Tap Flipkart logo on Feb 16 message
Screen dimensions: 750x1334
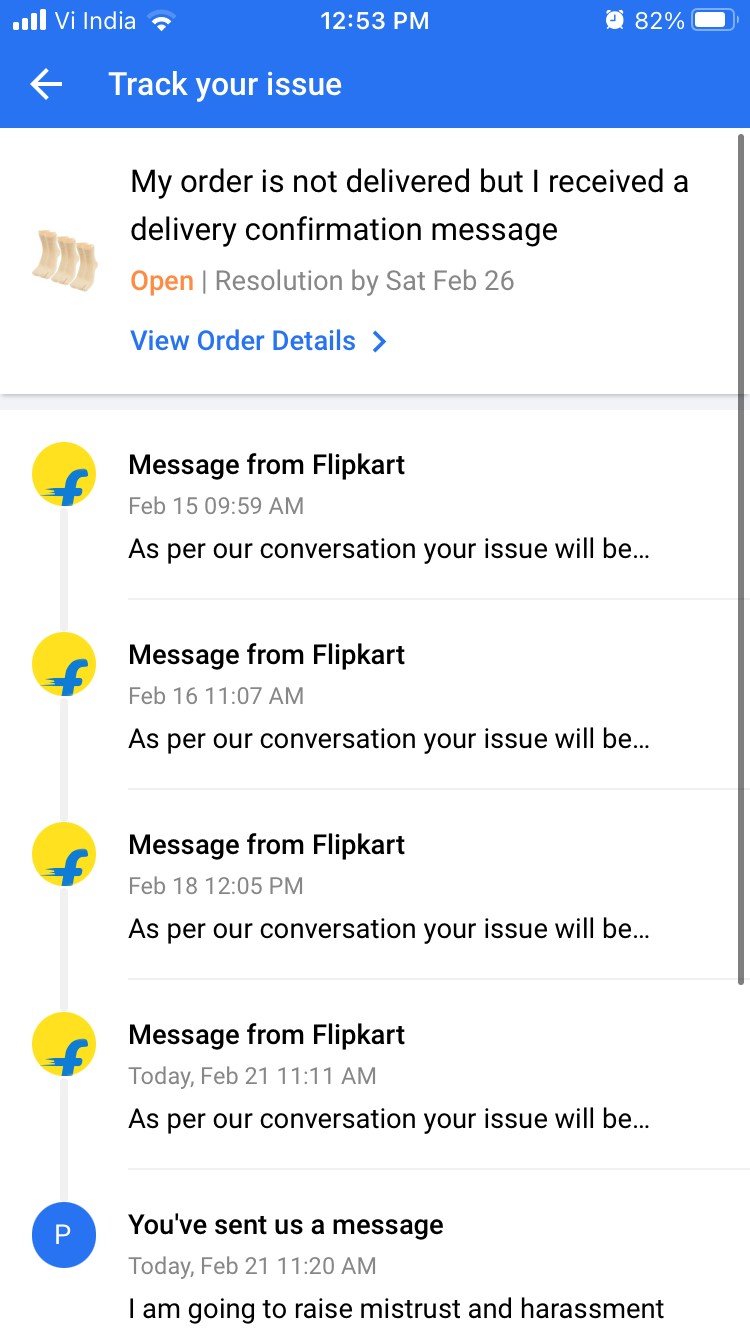point(64,664)
